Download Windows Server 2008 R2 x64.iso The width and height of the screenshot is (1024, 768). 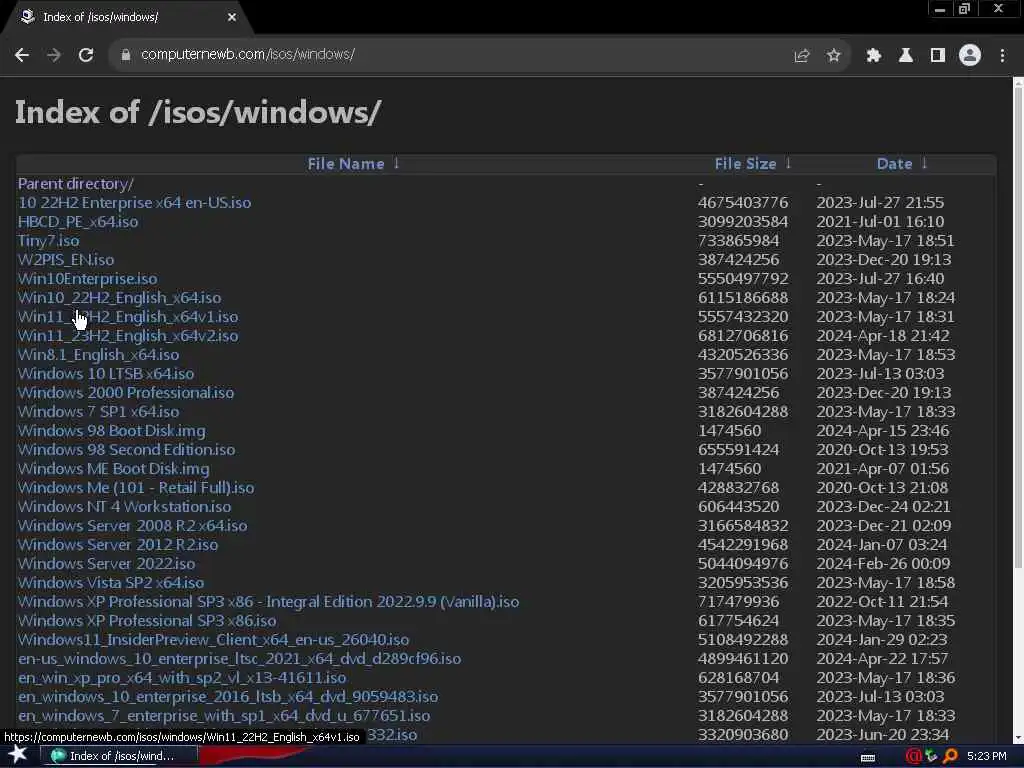click(x=133, y=526)
